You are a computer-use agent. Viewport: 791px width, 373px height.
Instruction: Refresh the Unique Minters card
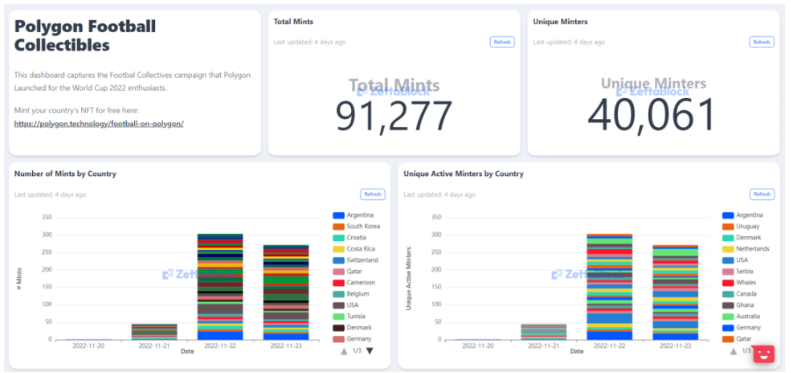762,42
